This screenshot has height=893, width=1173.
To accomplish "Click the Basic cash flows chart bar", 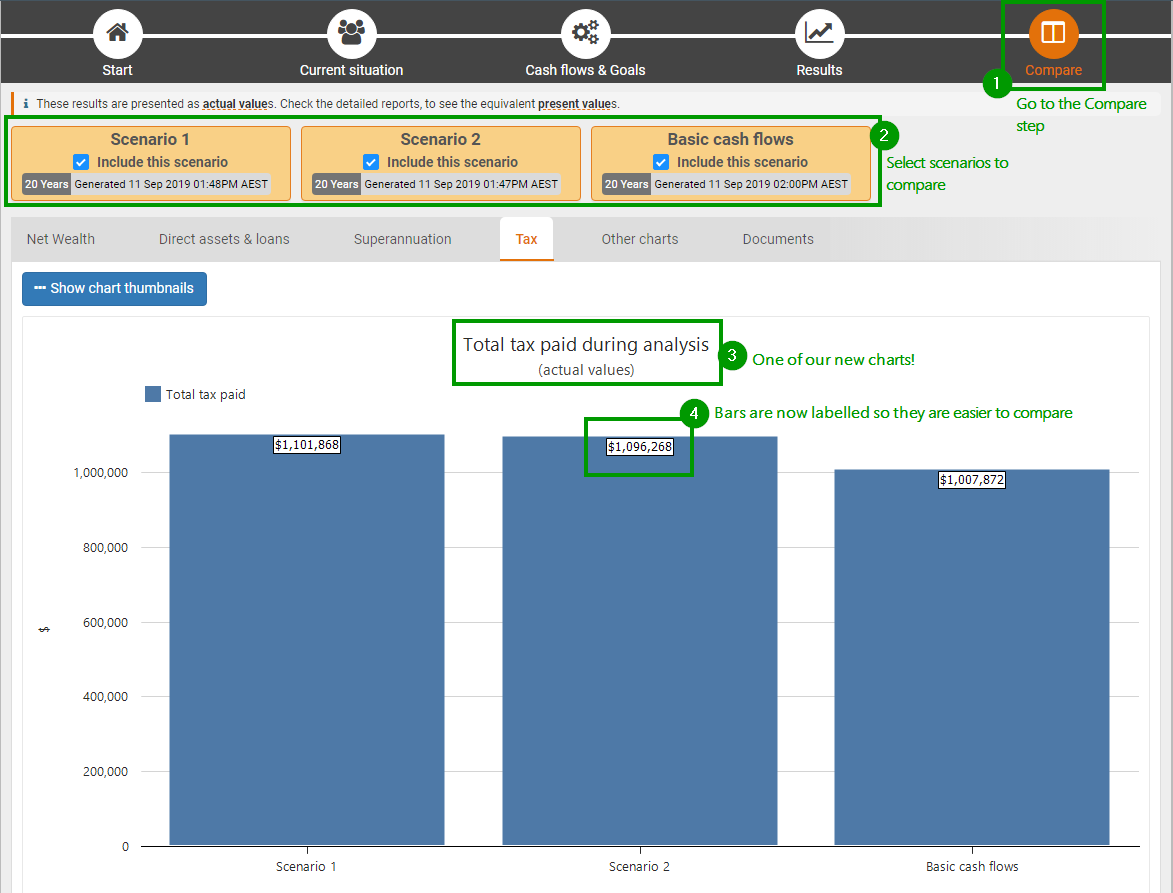I will [x=971, y=660].
